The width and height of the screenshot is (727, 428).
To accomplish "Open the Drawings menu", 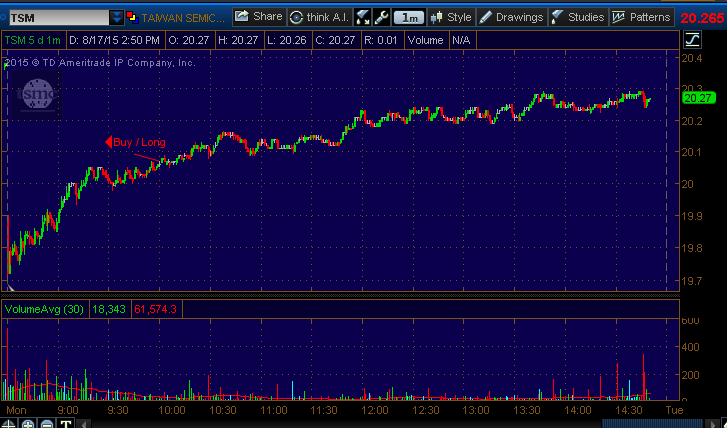I will pyautogui.click(x=511, y=18).
